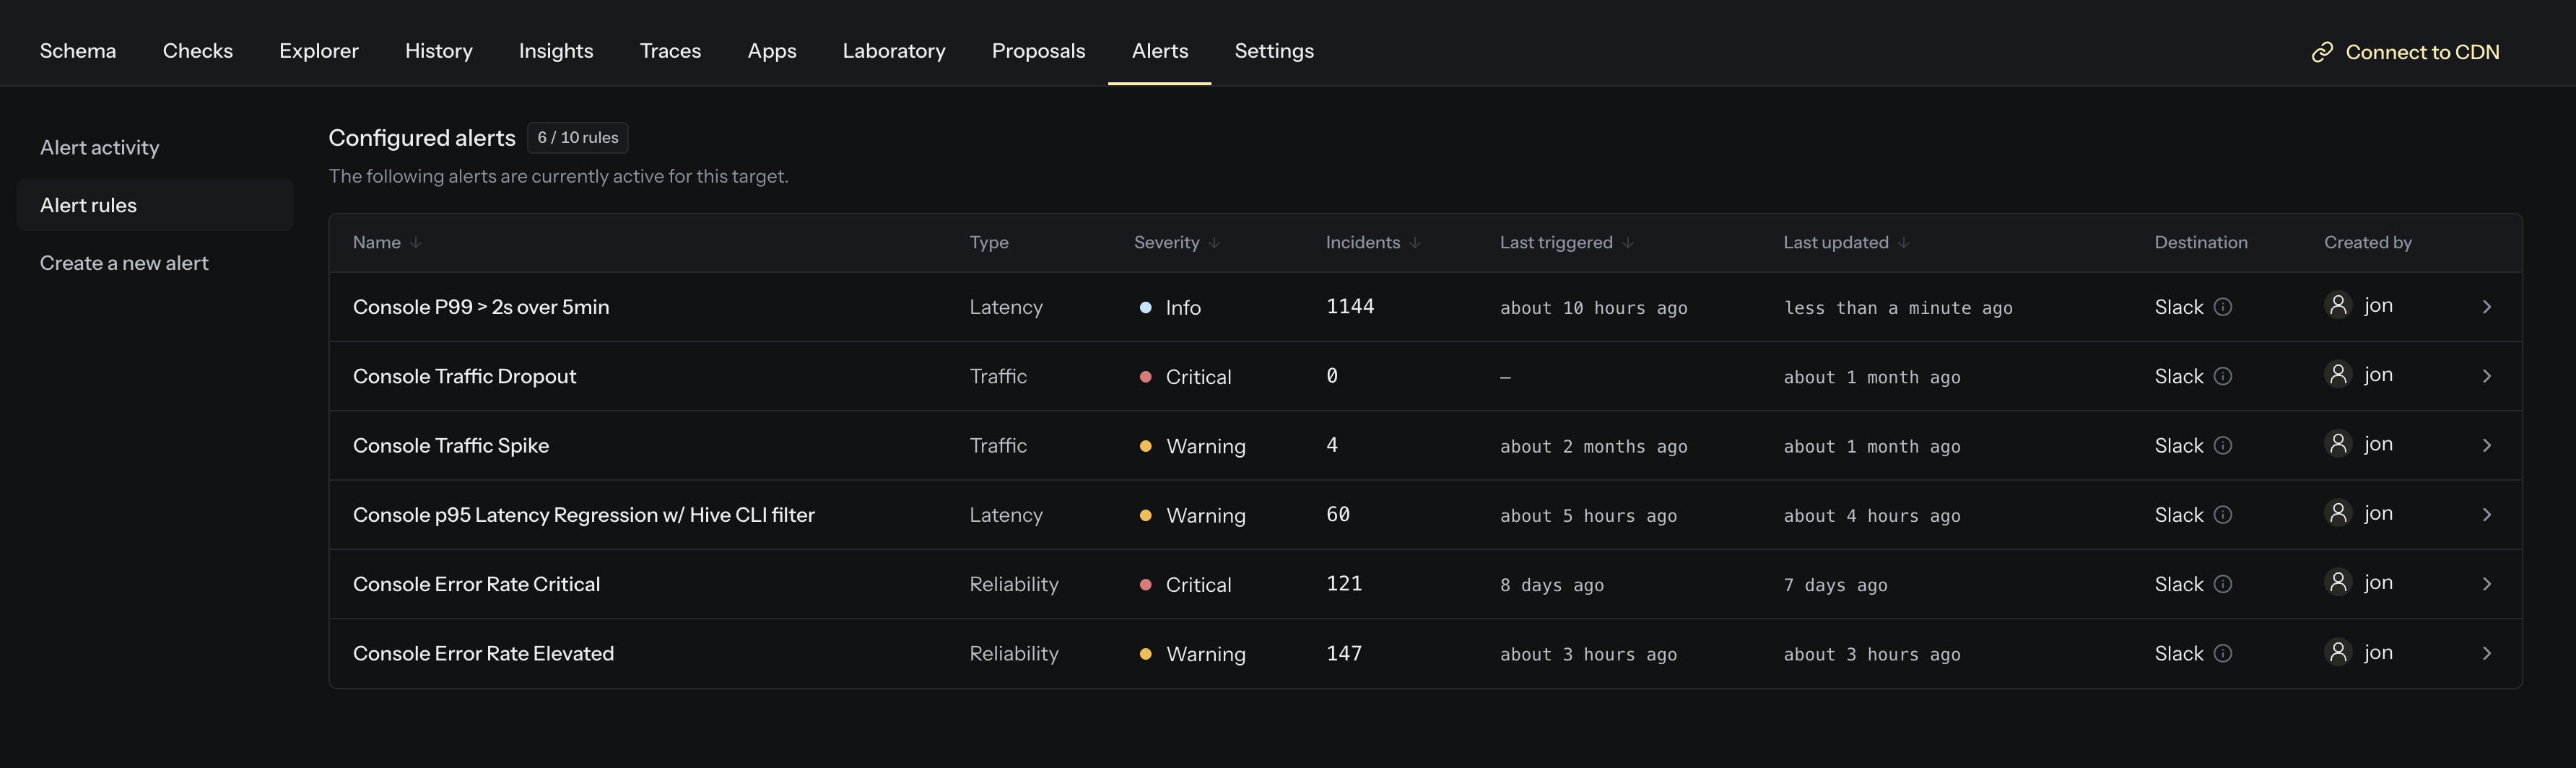Open the Console Traffic Spike alert name

coord(451,445)
